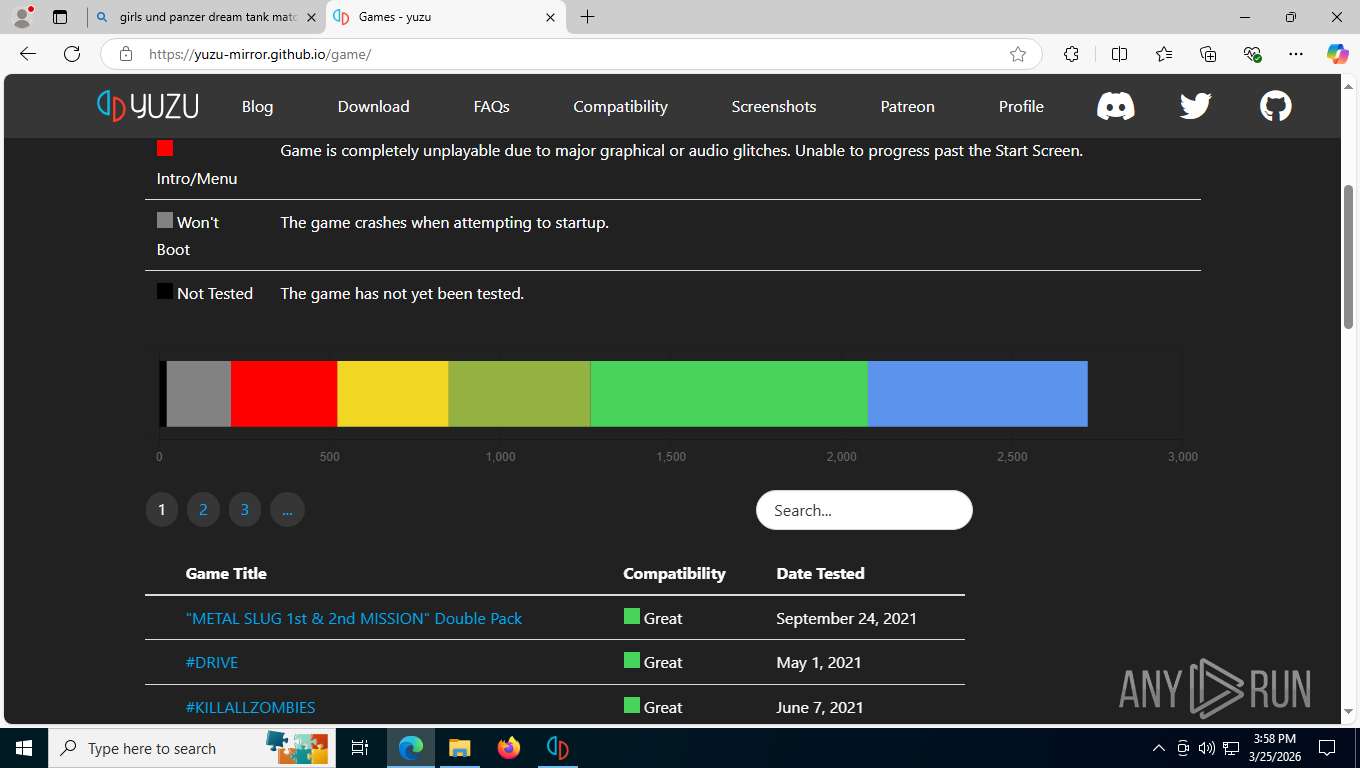Viewport: 1360px width, 768px height.
Task: Click the current page 1 button
Action: coord(162,510)
